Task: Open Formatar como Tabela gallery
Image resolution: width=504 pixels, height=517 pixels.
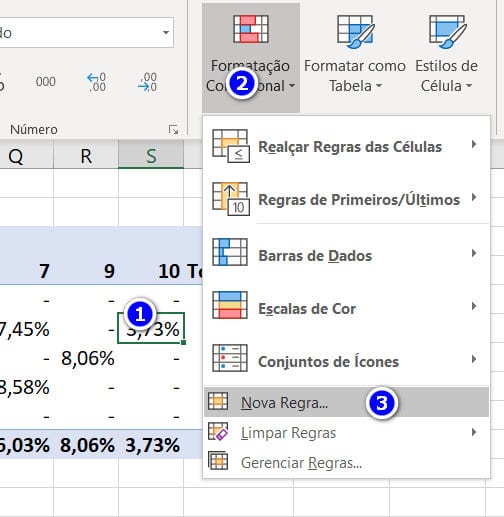Action: coord(355,58)
